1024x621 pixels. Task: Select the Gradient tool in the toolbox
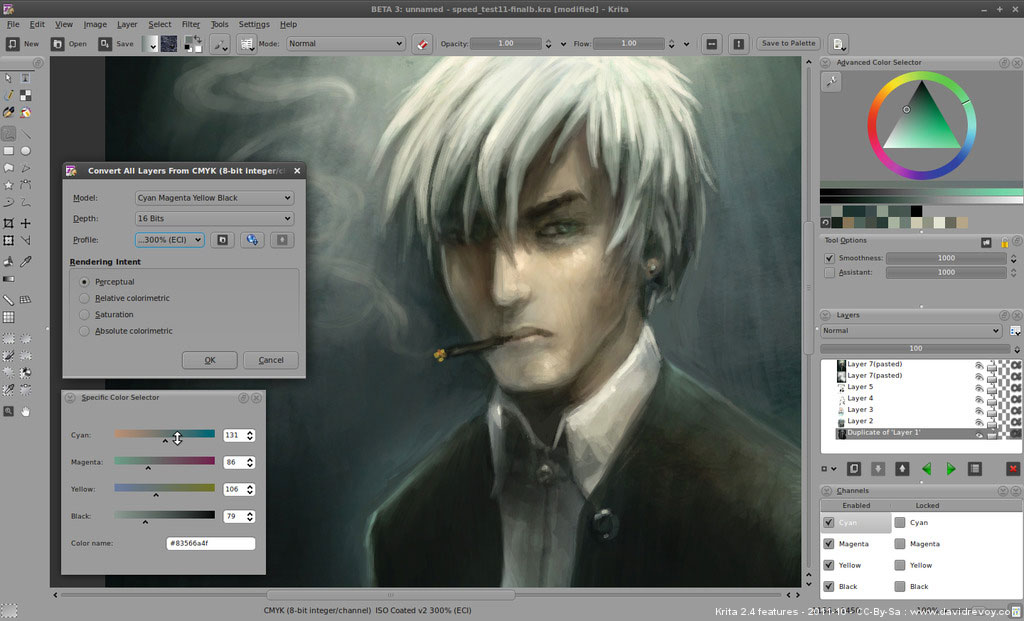pyautogui.click(x=8, y=279)
